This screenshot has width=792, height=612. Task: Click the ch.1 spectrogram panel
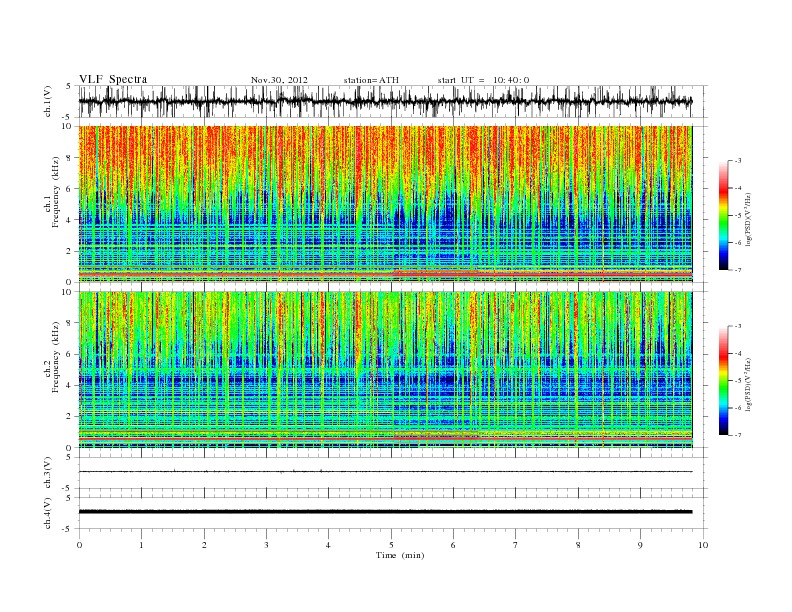click(x=386, y=204)
